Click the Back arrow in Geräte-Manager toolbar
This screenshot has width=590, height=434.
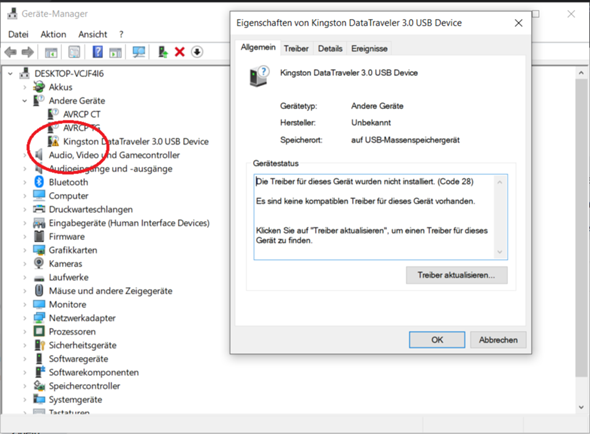(x=11, y=52)
